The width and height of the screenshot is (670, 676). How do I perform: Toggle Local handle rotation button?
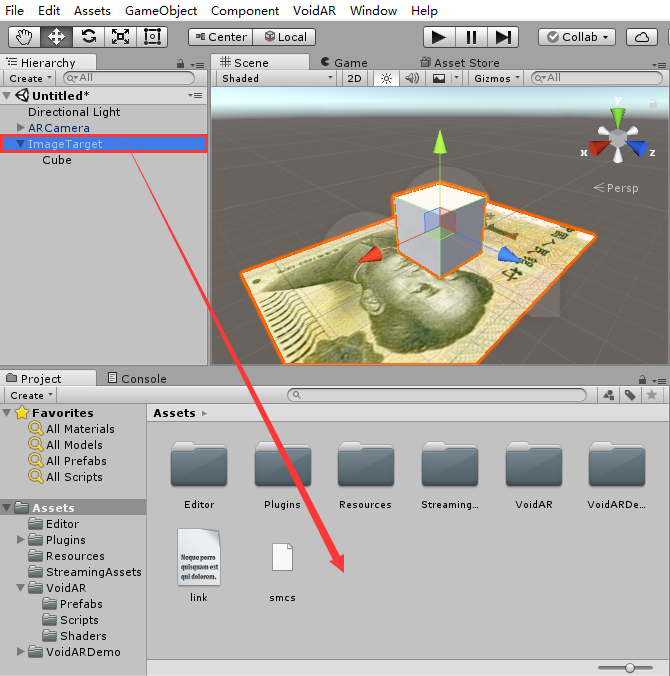(x=285, y=37)
